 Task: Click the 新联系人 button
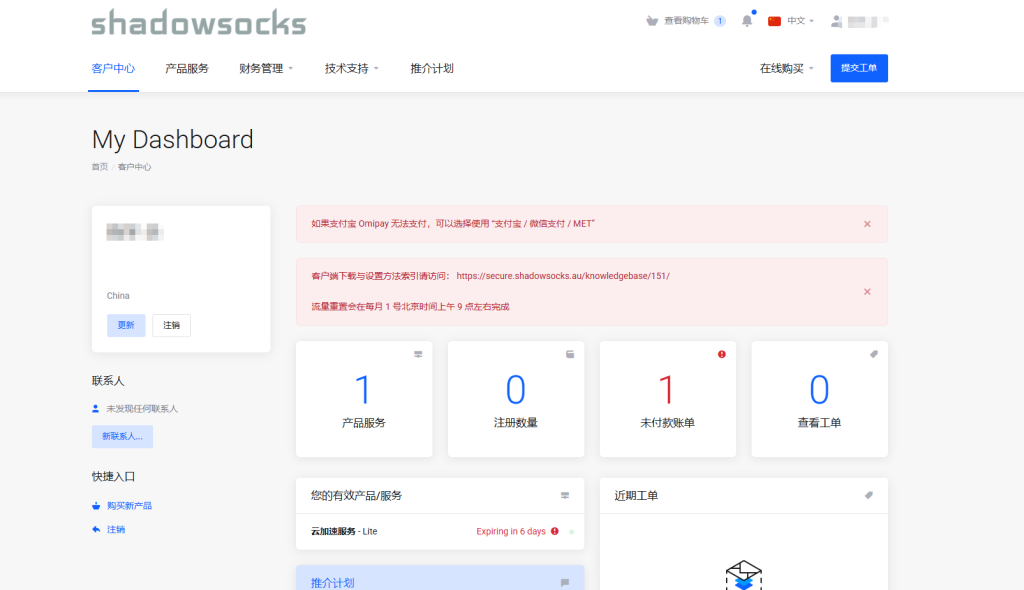tap(122, 437)
